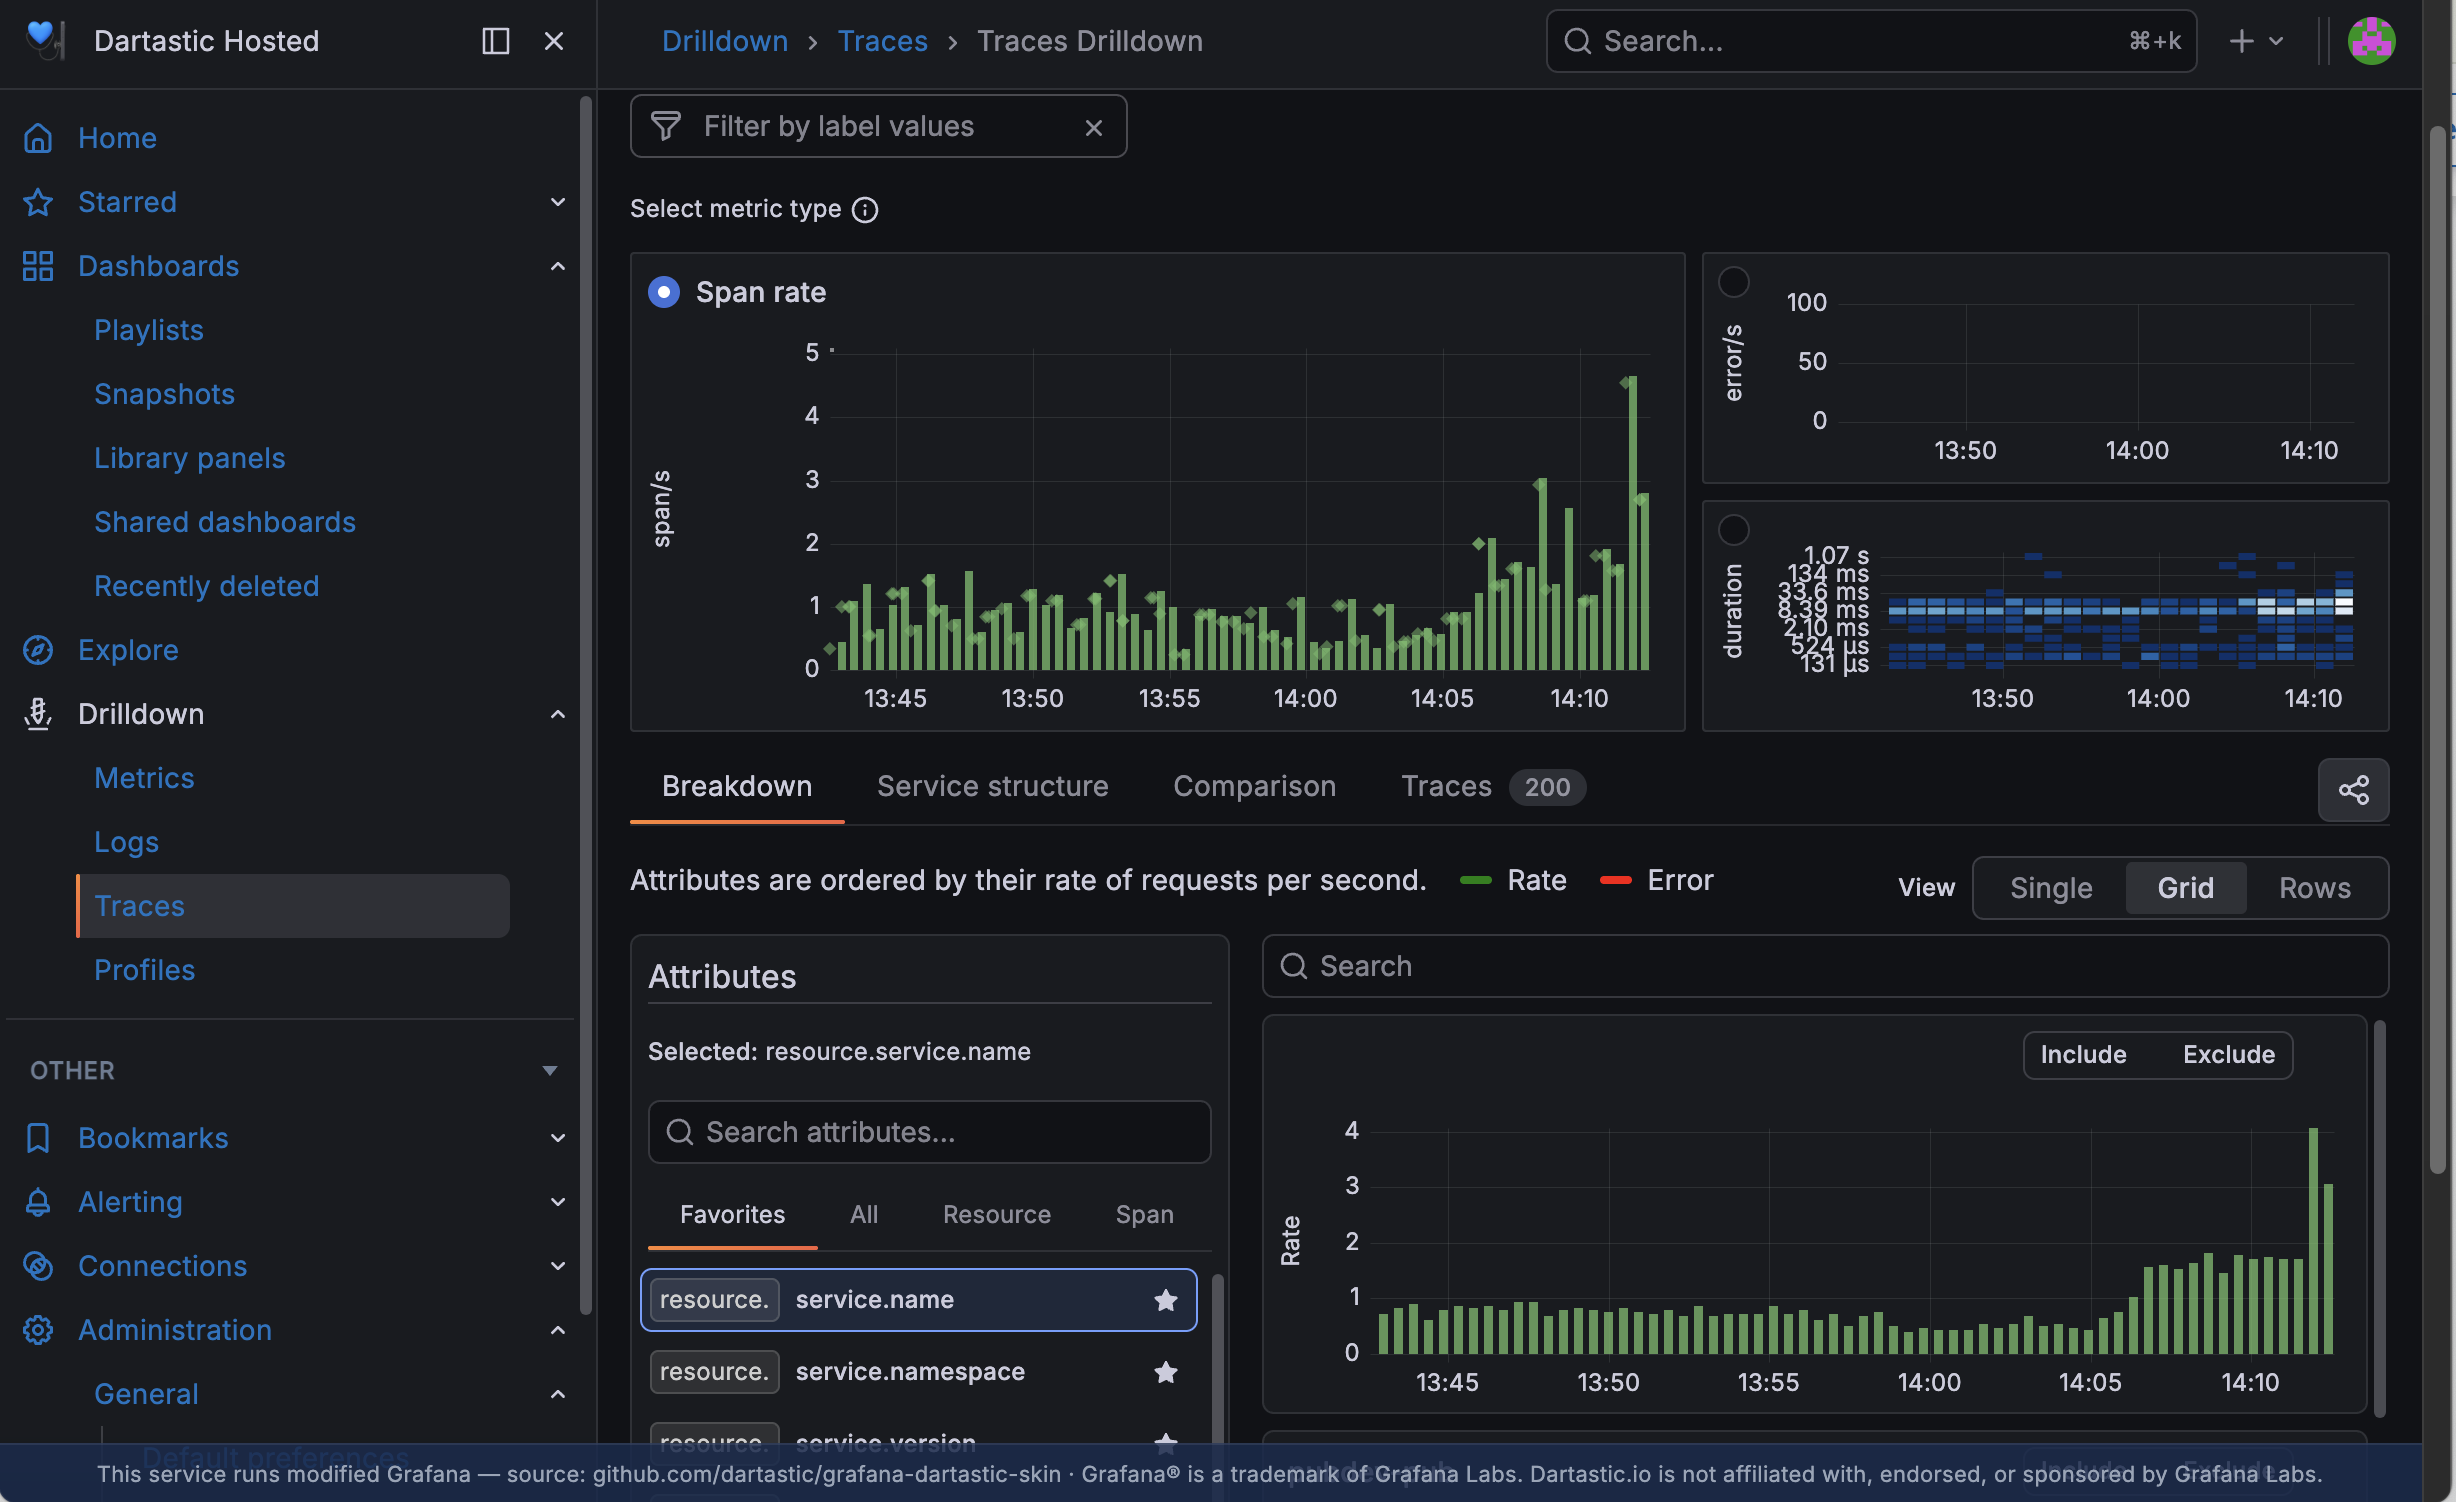Viewport: 2456px width, 1502px height.
Task: Open Snapshots in the sidebar
Action: [x=164, y=394]
